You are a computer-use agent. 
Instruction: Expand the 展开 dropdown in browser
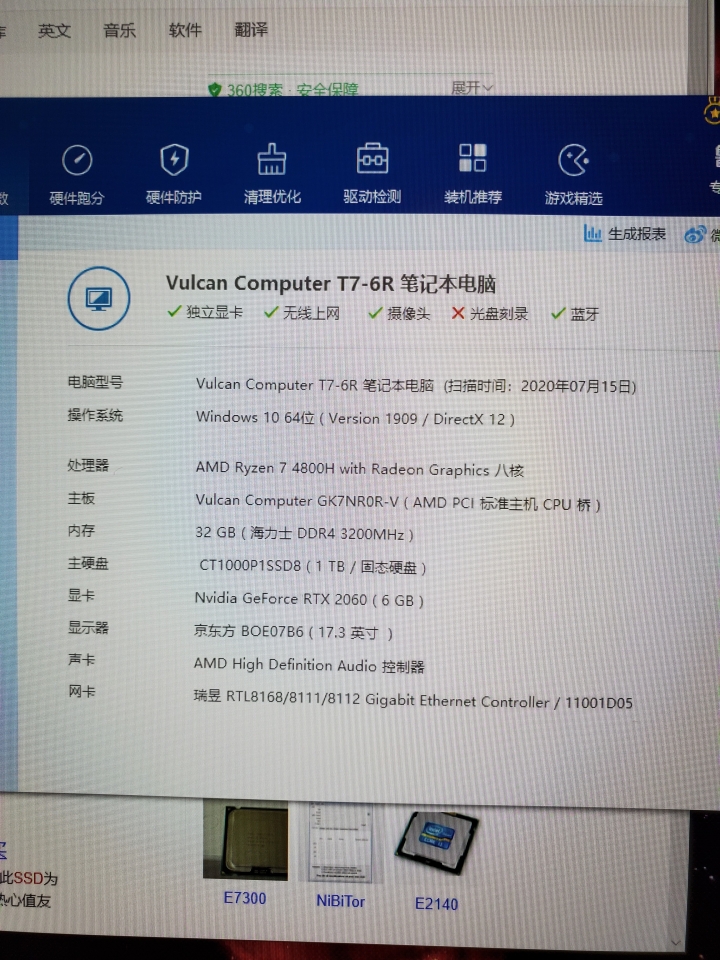[471, 88]
